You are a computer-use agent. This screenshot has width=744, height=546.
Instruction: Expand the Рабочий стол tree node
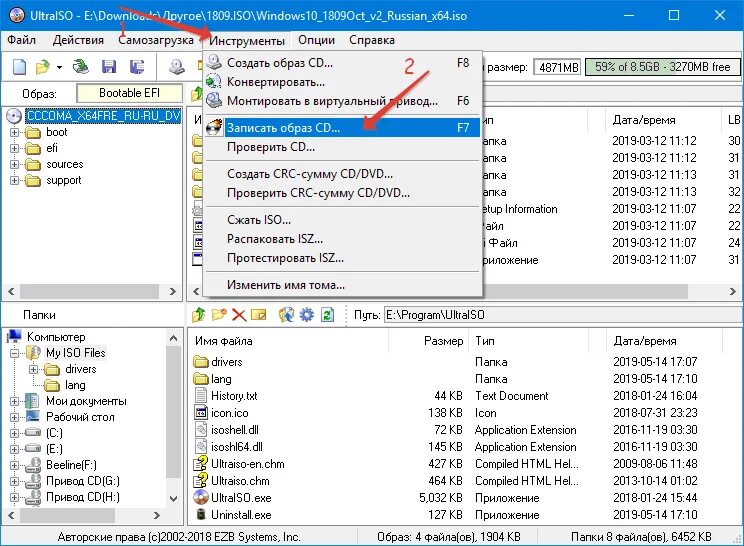pyautogui.click(x=14, y=417)
